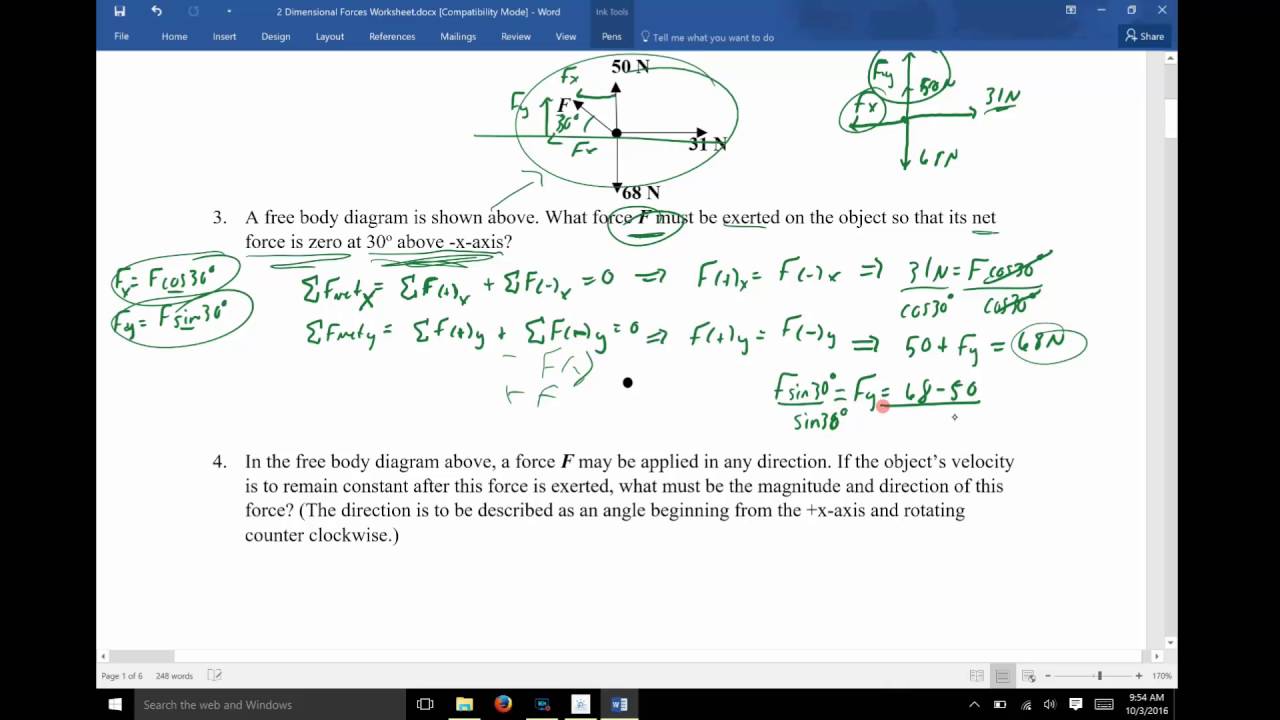Click the vertical scrollbar down arrow

(x=1171, y=642)
